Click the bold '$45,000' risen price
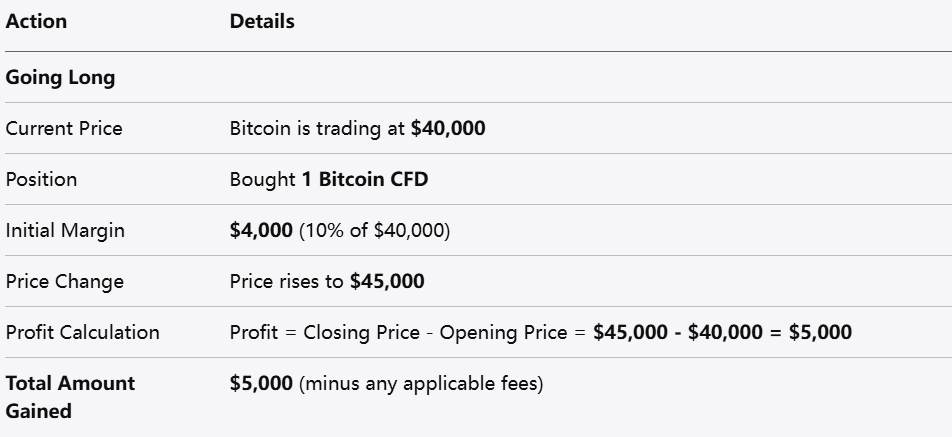952x437 pixels. pos(387,282)
